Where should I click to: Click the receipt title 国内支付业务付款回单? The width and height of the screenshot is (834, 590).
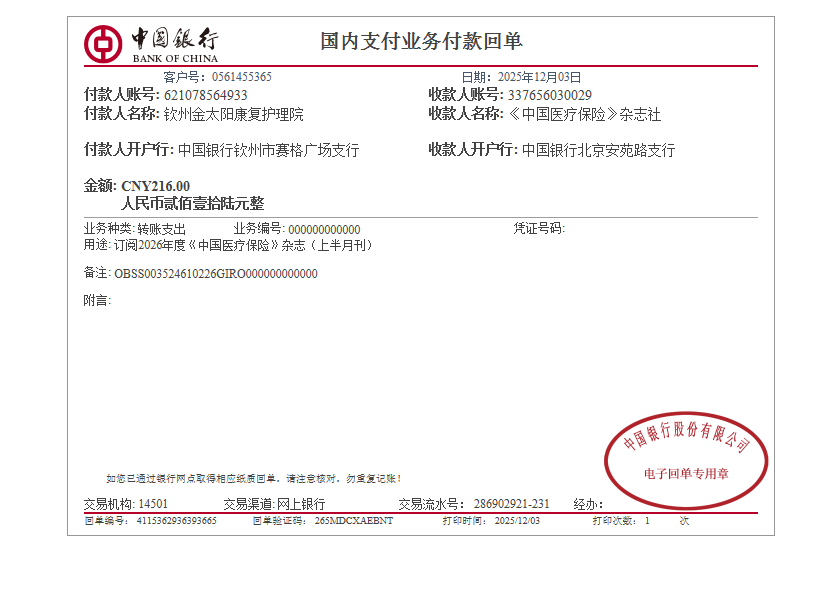421,42
